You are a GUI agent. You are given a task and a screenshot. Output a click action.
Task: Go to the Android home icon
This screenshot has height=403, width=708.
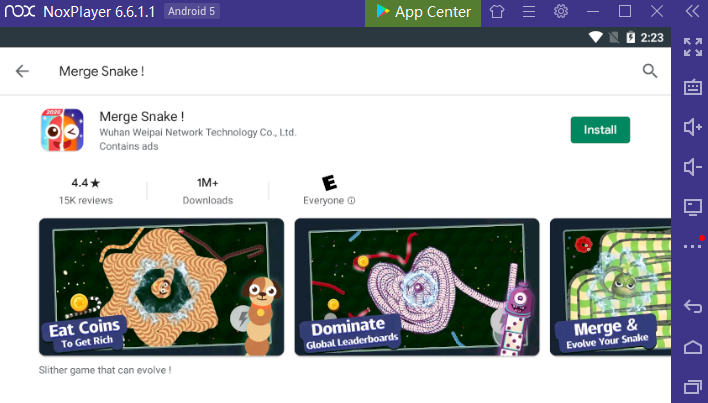coord(693,347)
